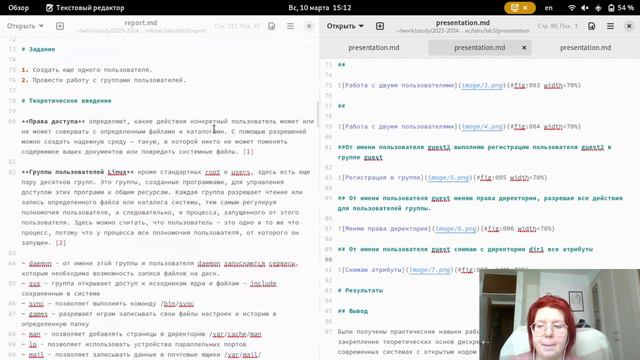Select the last presentation.md tab
640x360 pixels.
(585, 48)
